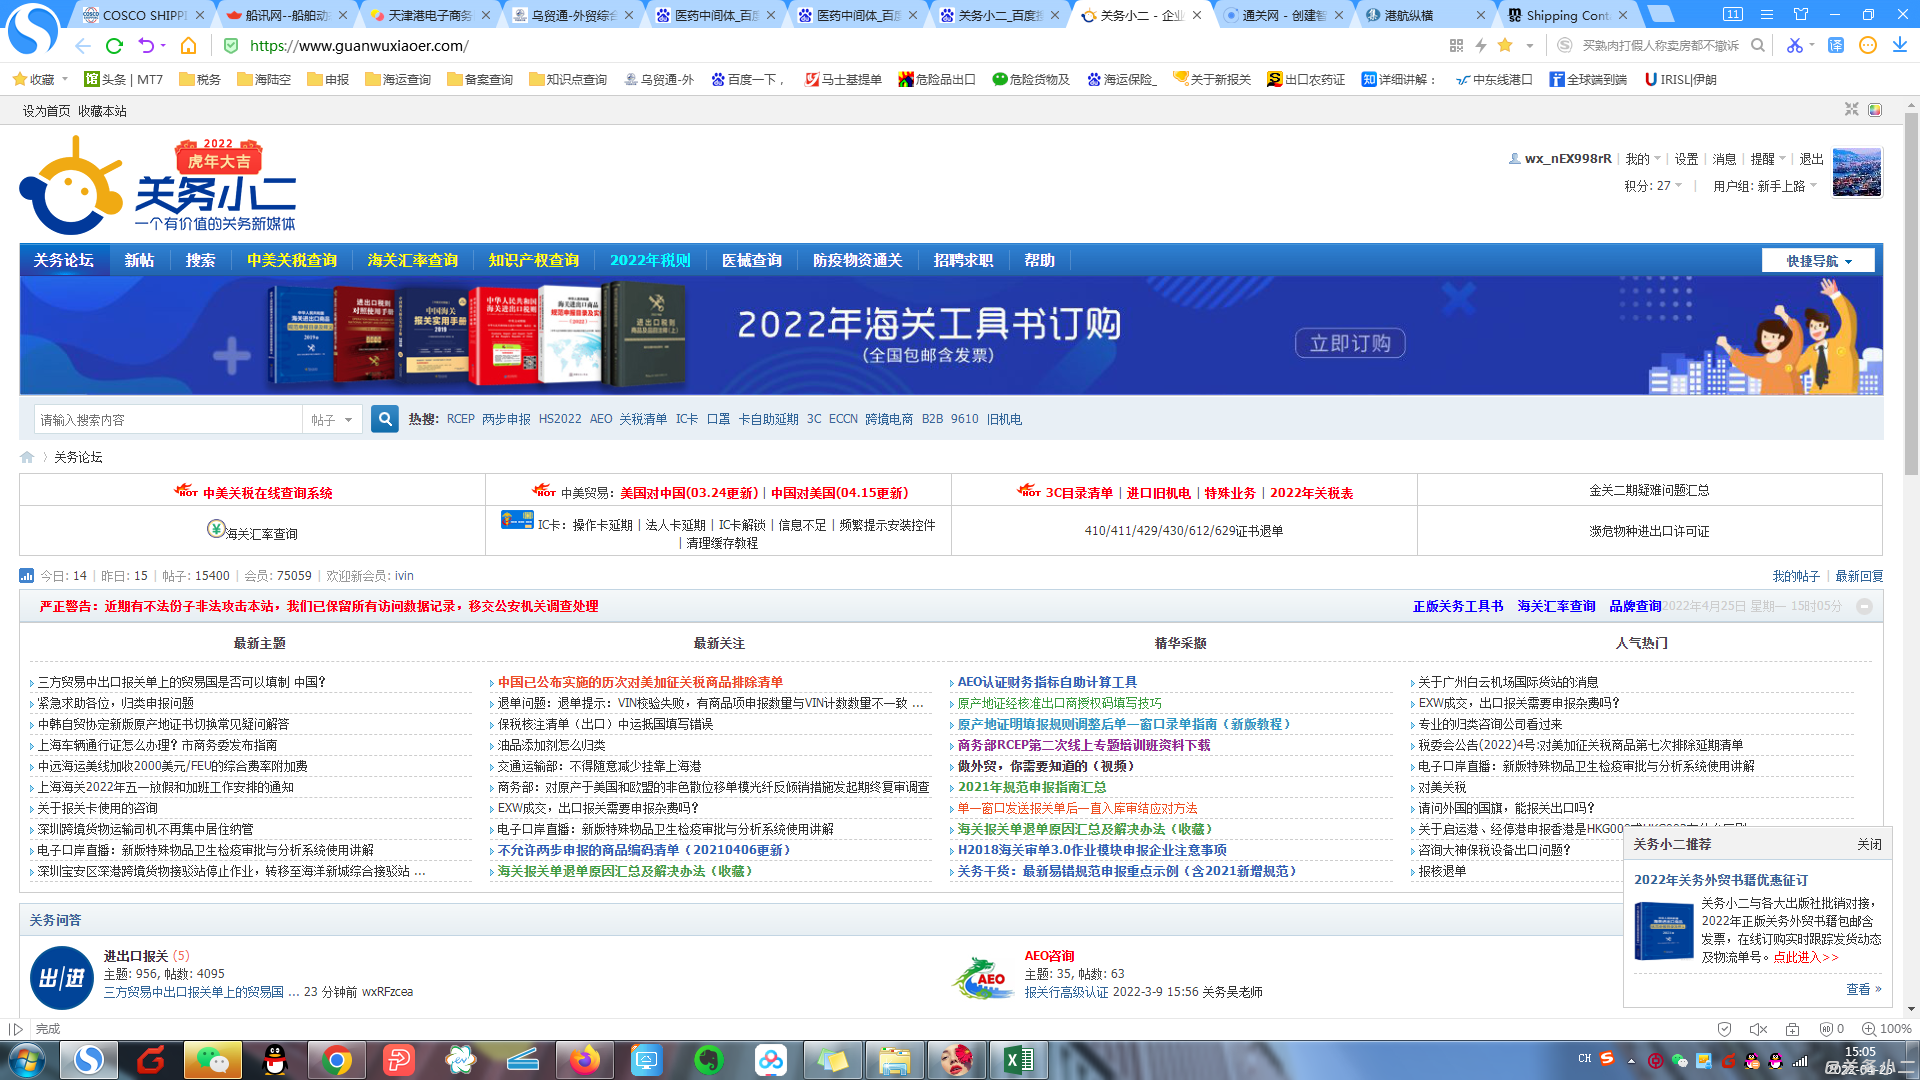Switch to Shipping Container browser tab
This screenshot has height=1080, width=1920.
(1566, 15)
